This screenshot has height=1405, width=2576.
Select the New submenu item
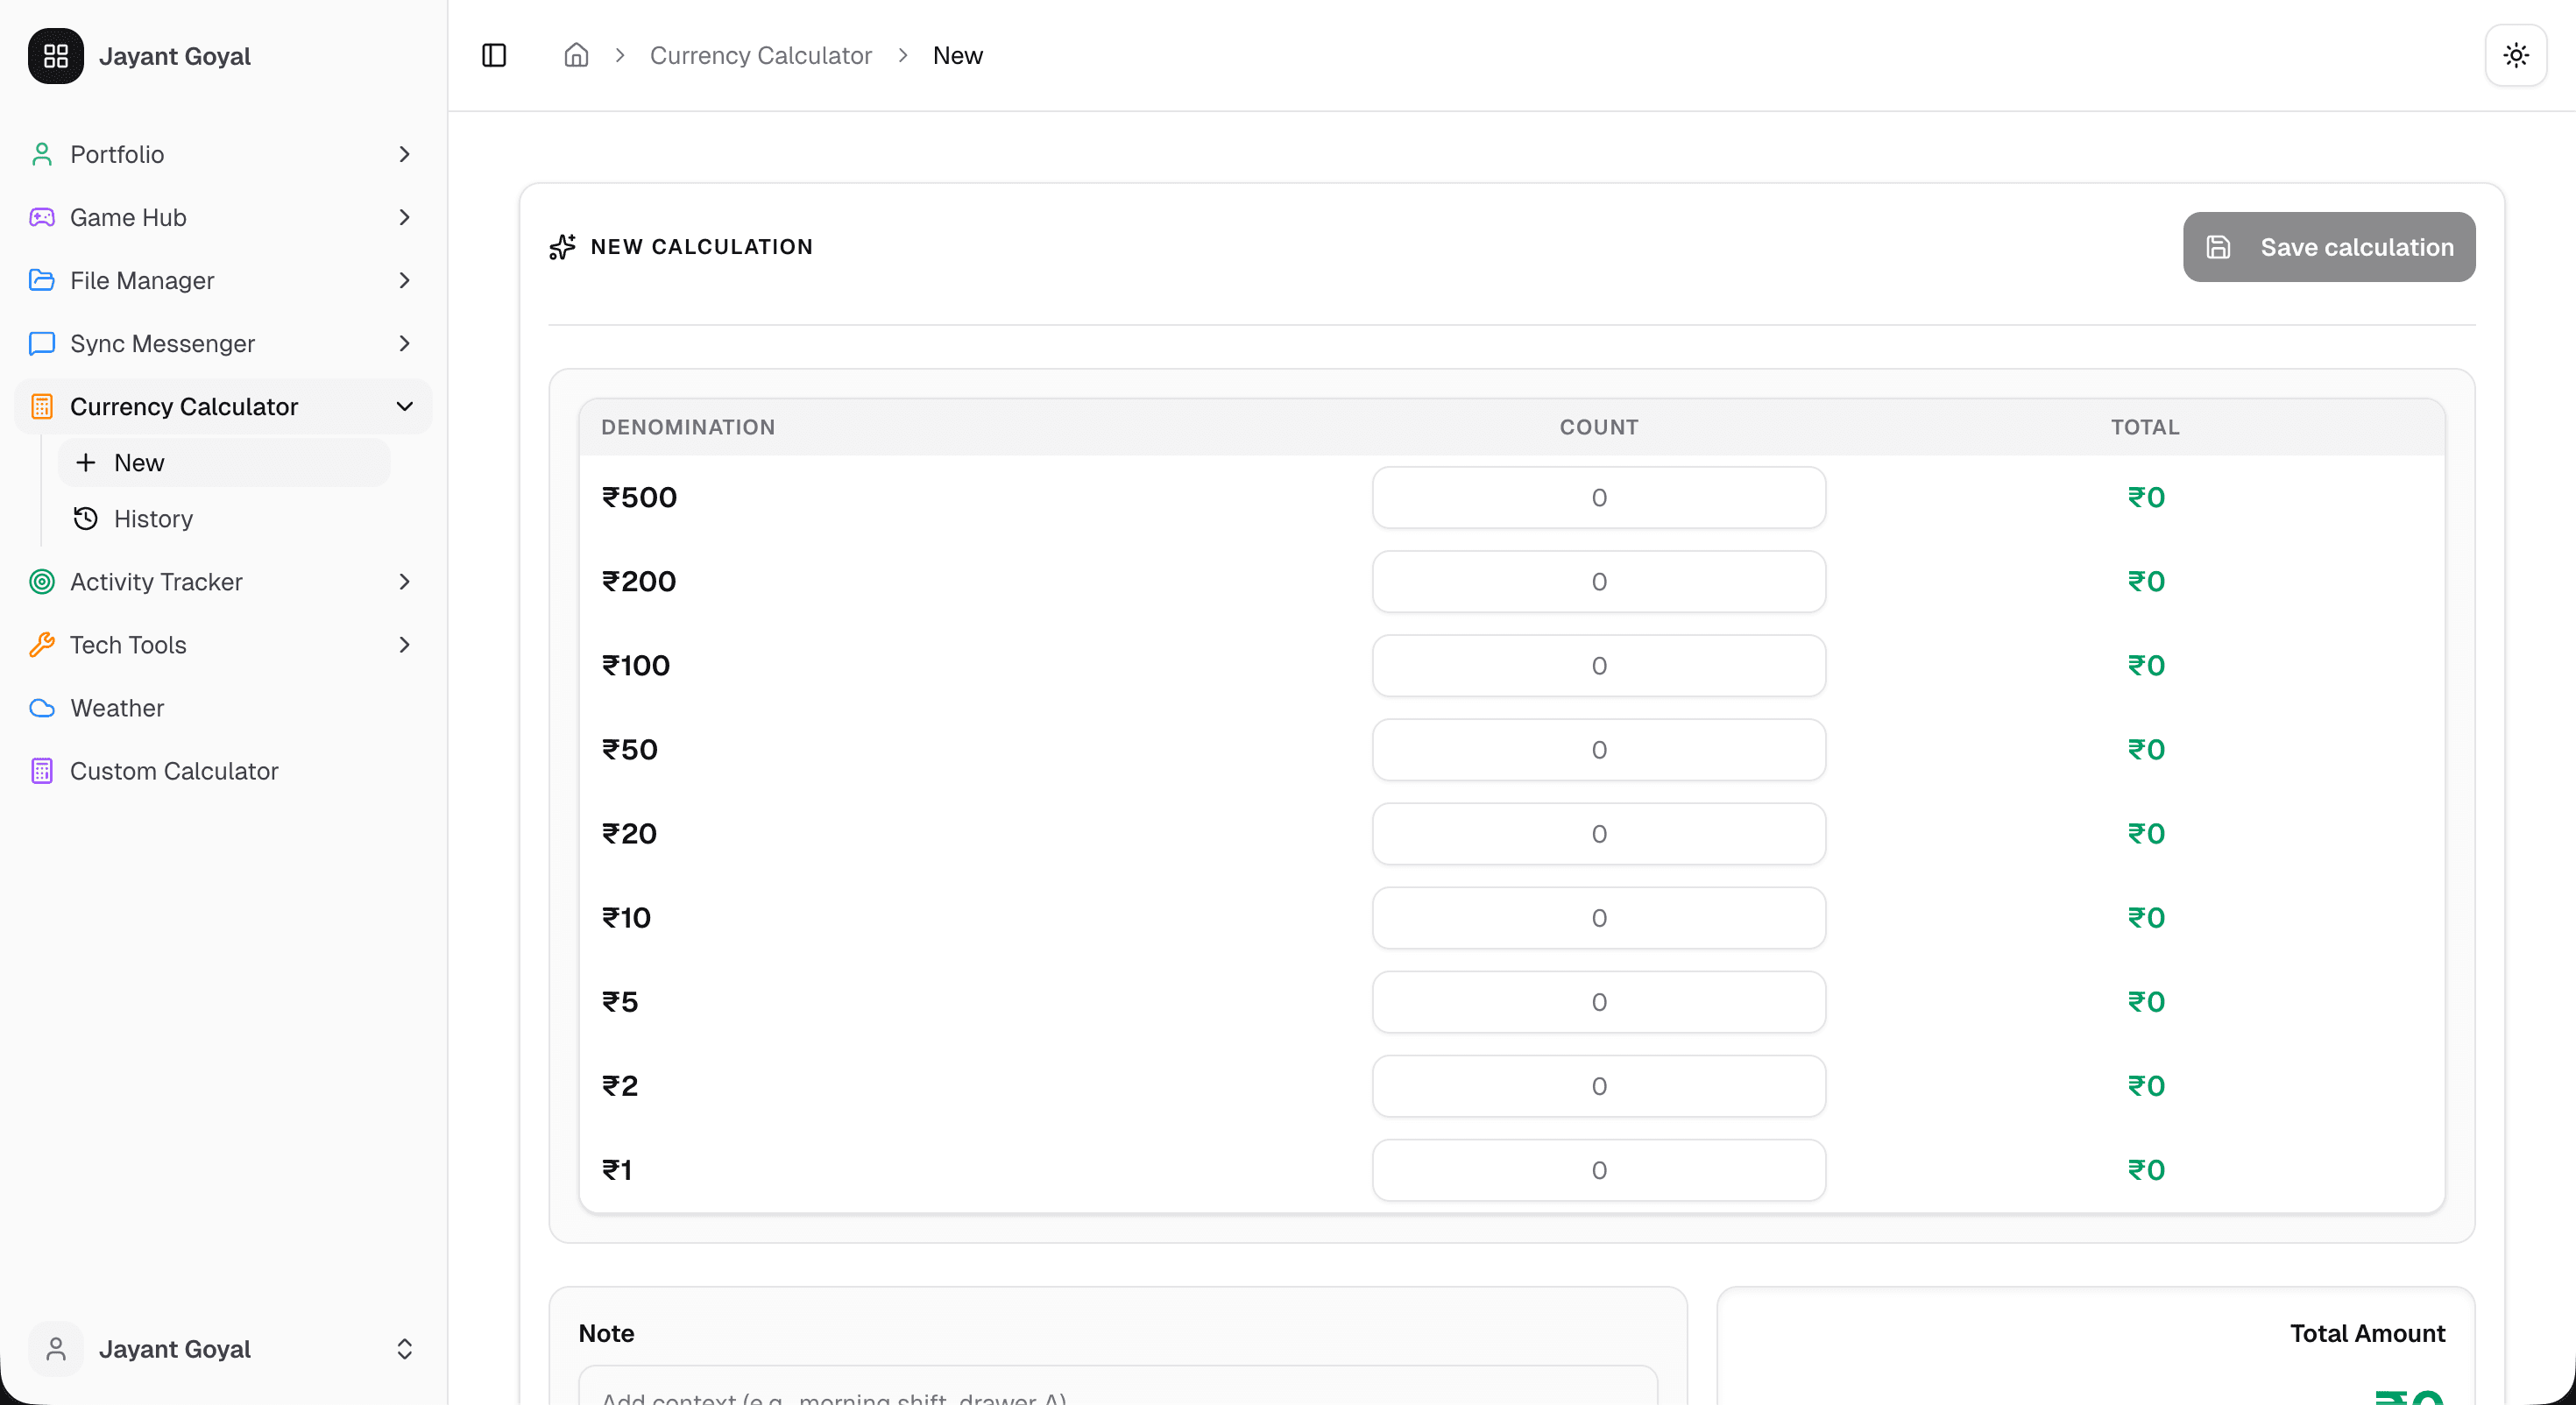click(224, 462)
